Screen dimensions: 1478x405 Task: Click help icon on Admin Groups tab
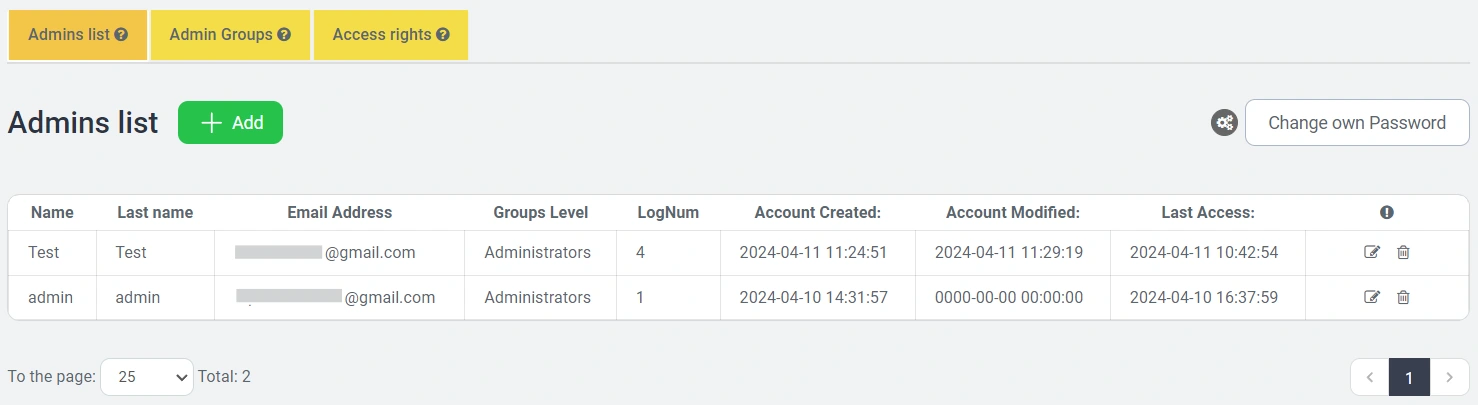[284, 35]
